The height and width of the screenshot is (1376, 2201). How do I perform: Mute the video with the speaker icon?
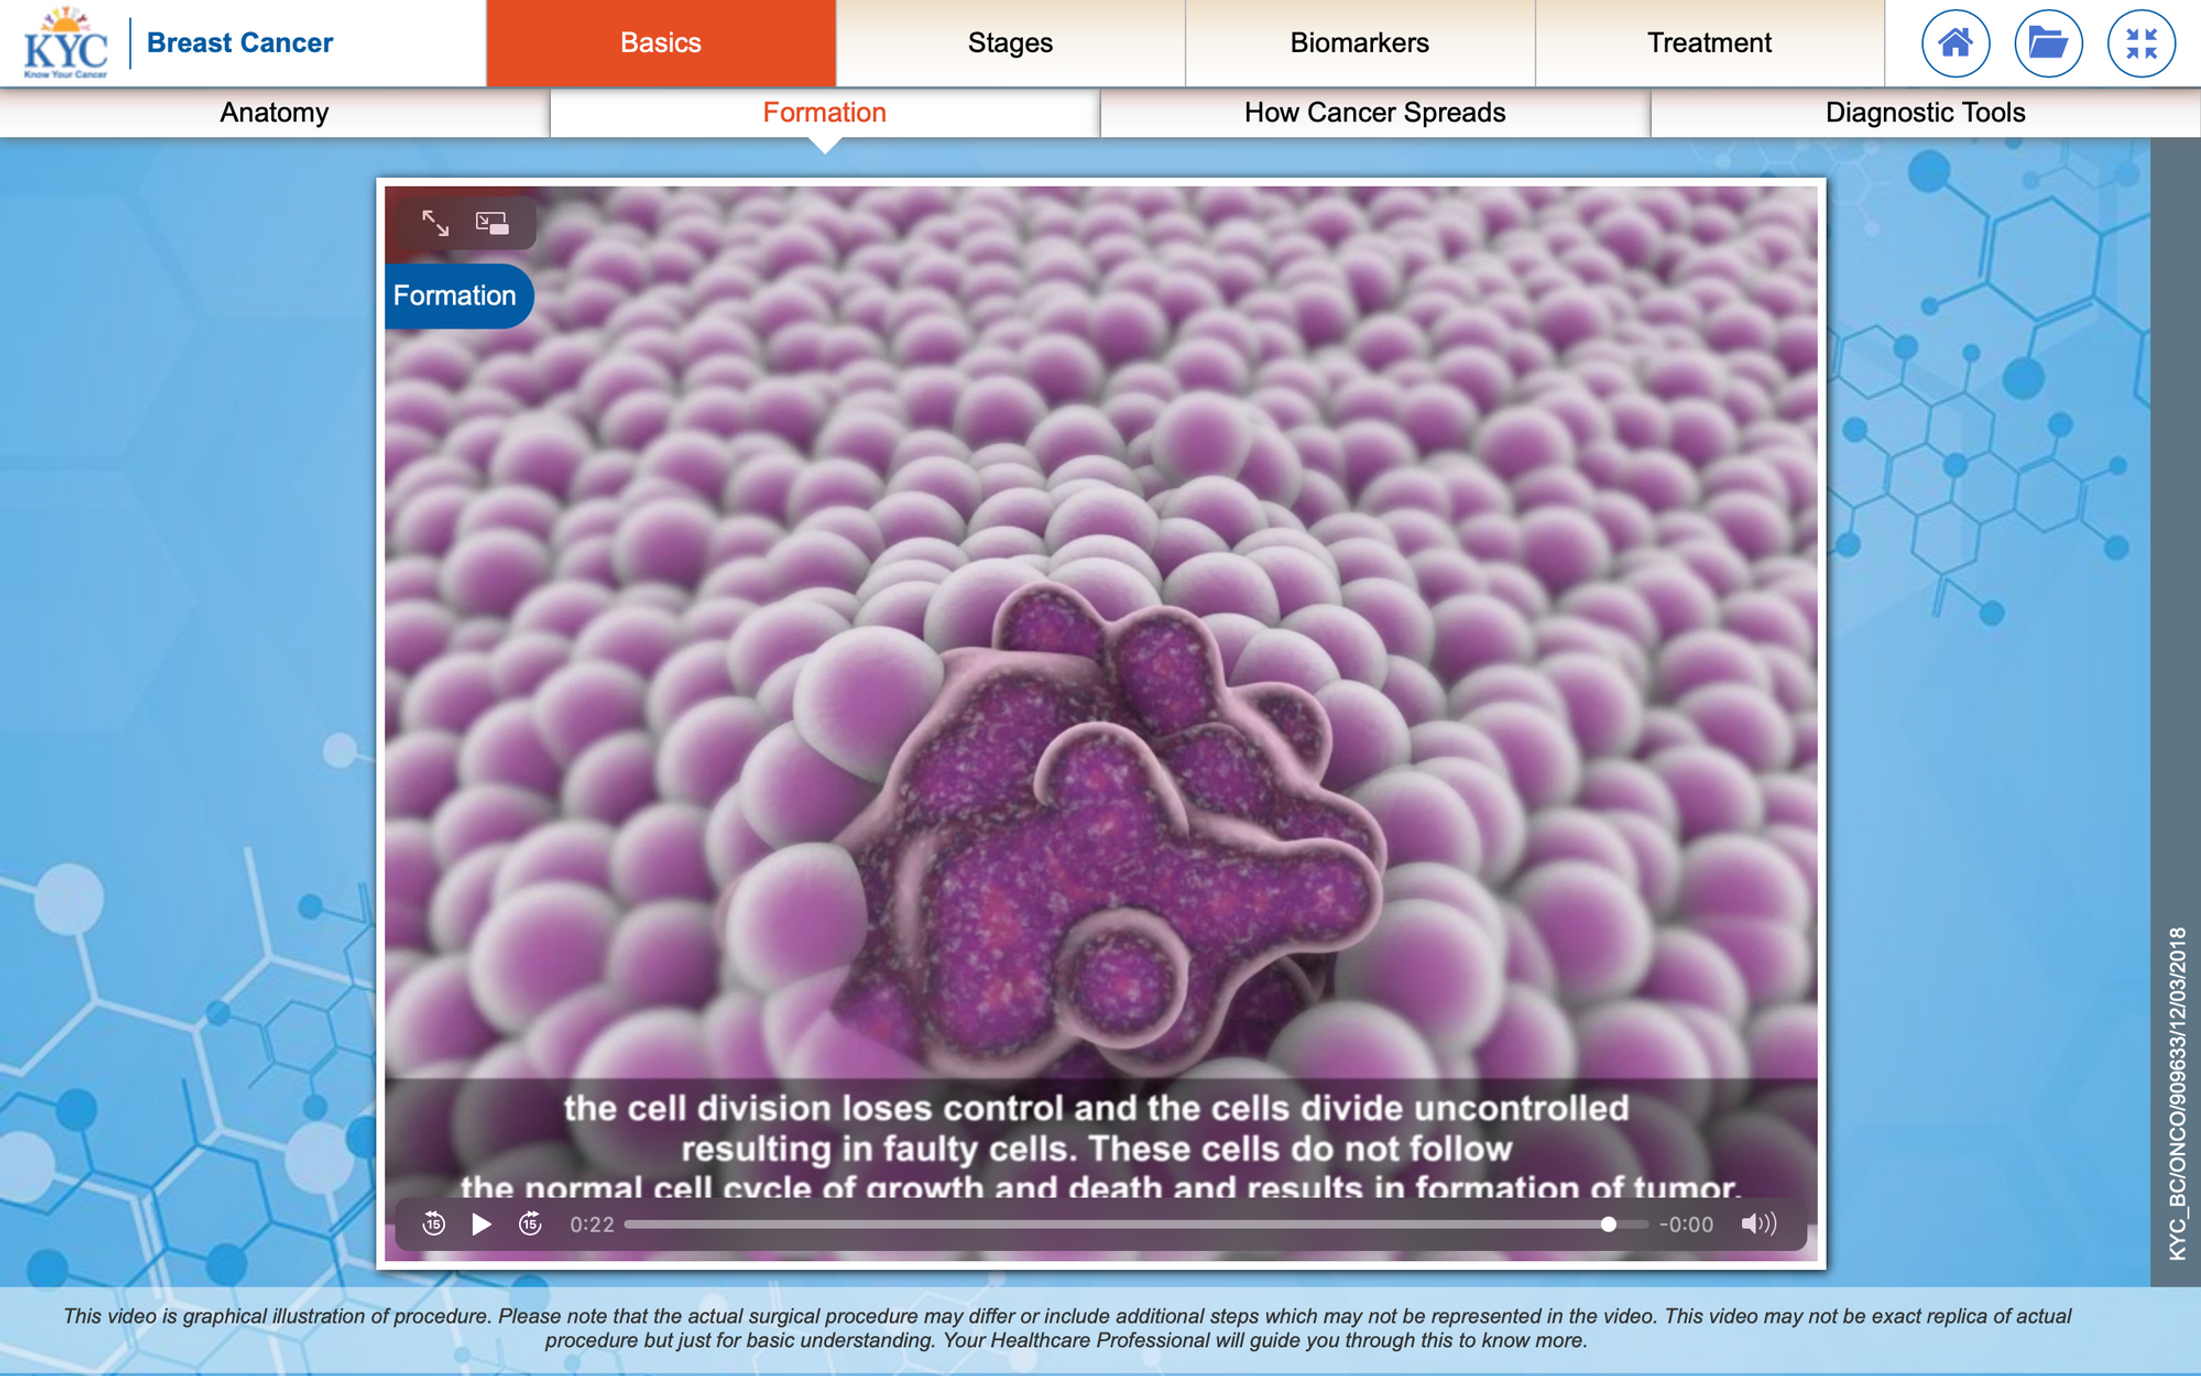1757,1223
